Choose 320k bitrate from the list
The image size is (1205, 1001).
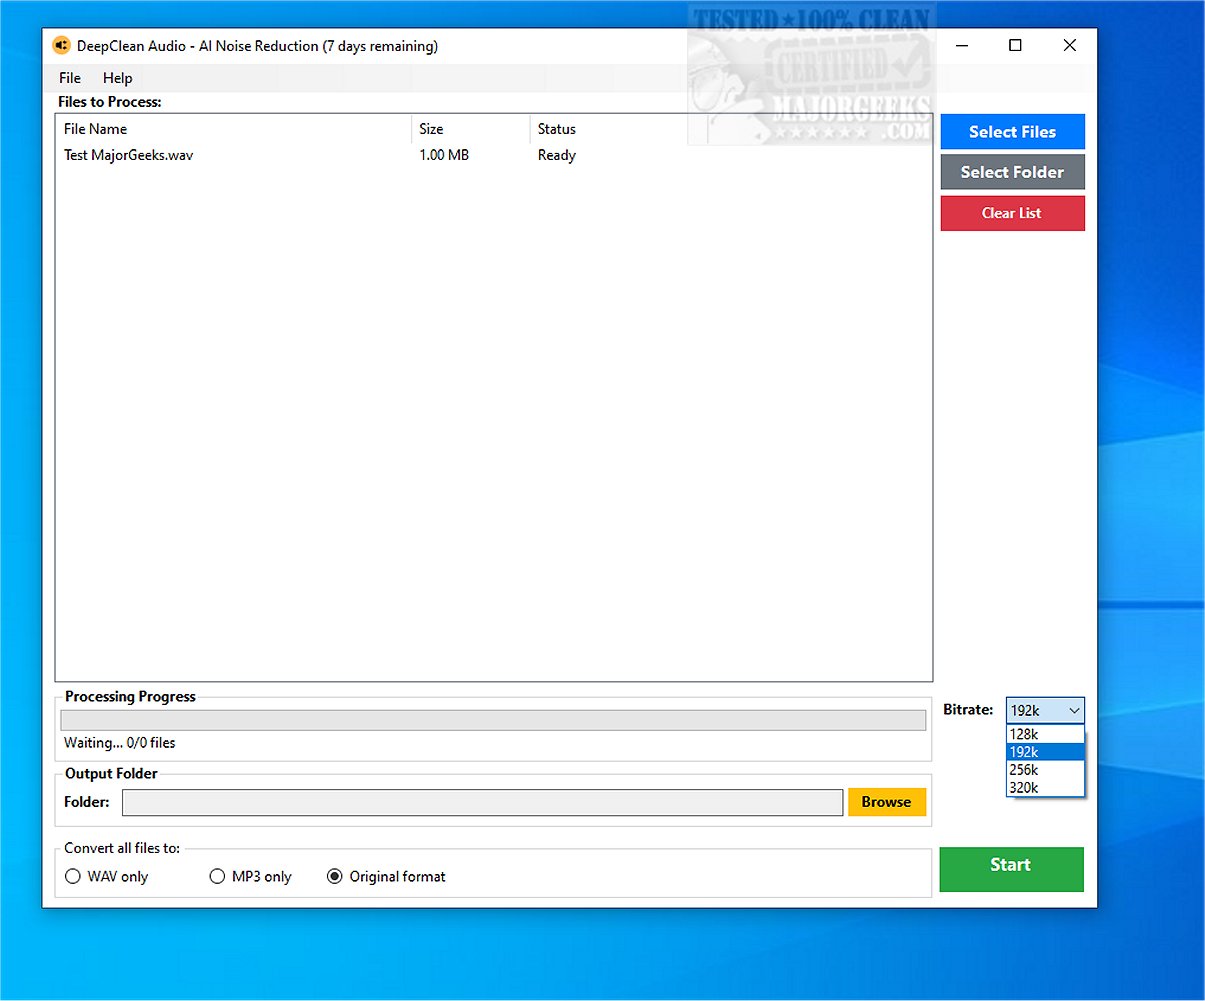[x=1045, y=788]
